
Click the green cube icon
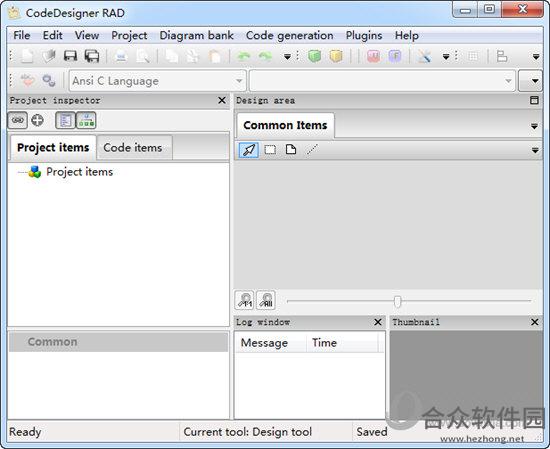314,56
